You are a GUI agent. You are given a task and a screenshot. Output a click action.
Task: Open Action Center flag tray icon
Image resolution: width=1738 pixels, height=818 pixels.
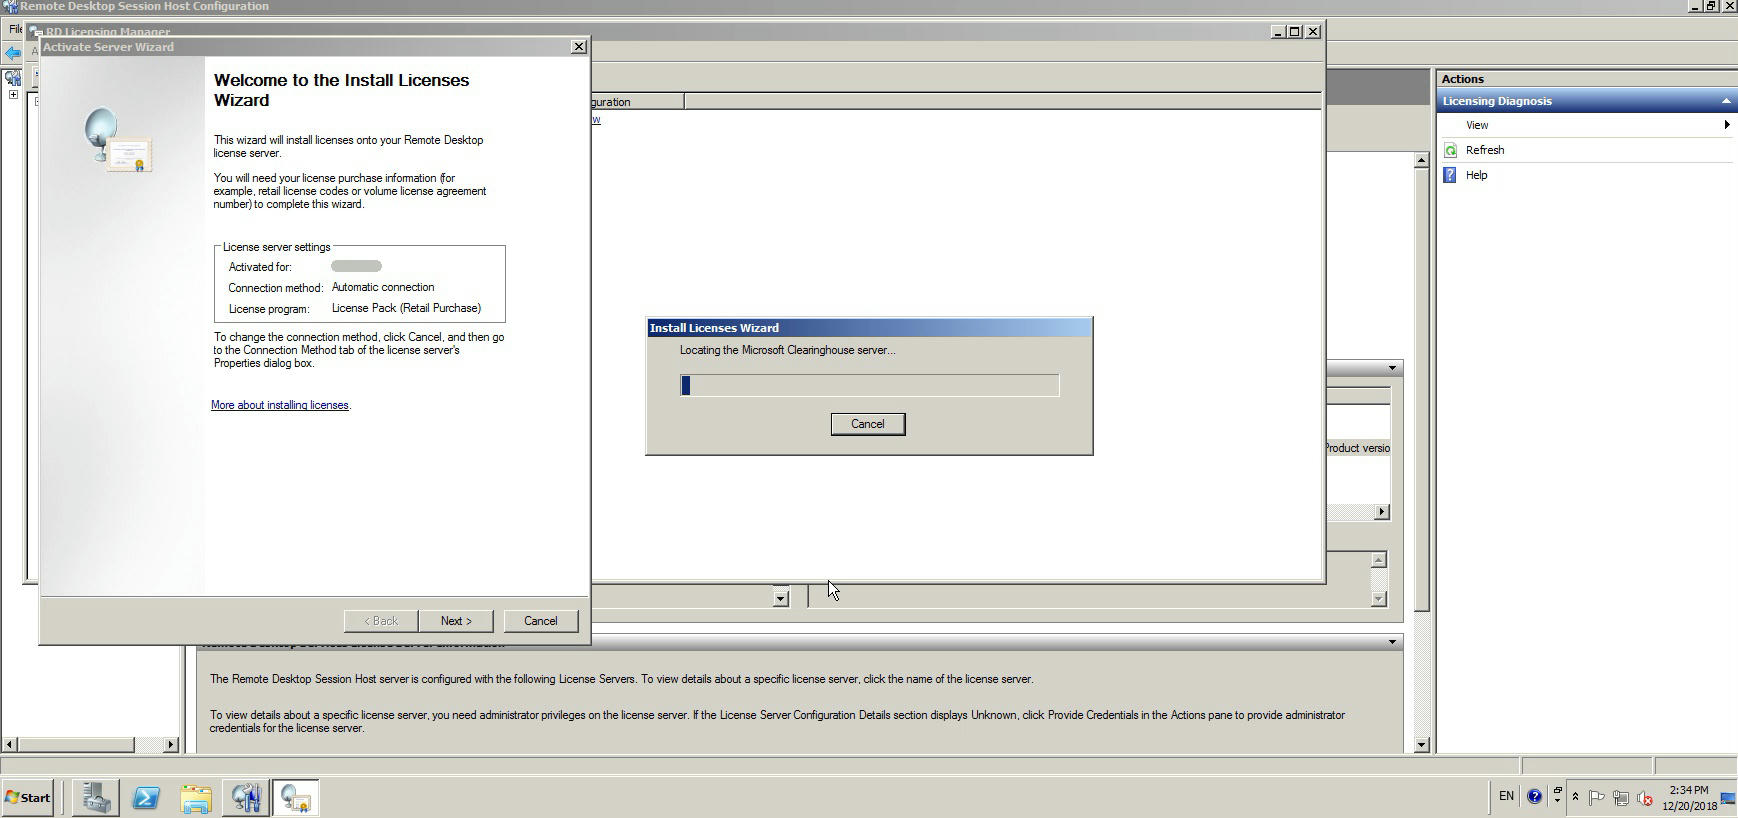pyautogui.click(x=1596, y=797)
